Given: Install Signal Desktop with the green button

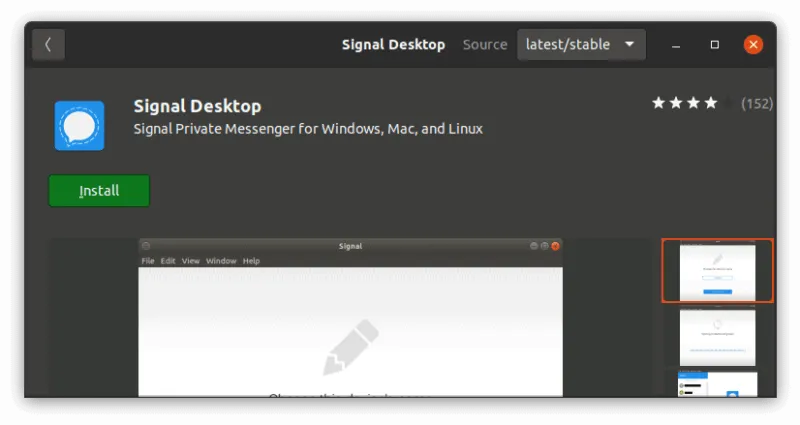Looking at the screenshot, I should coord(99,191).
